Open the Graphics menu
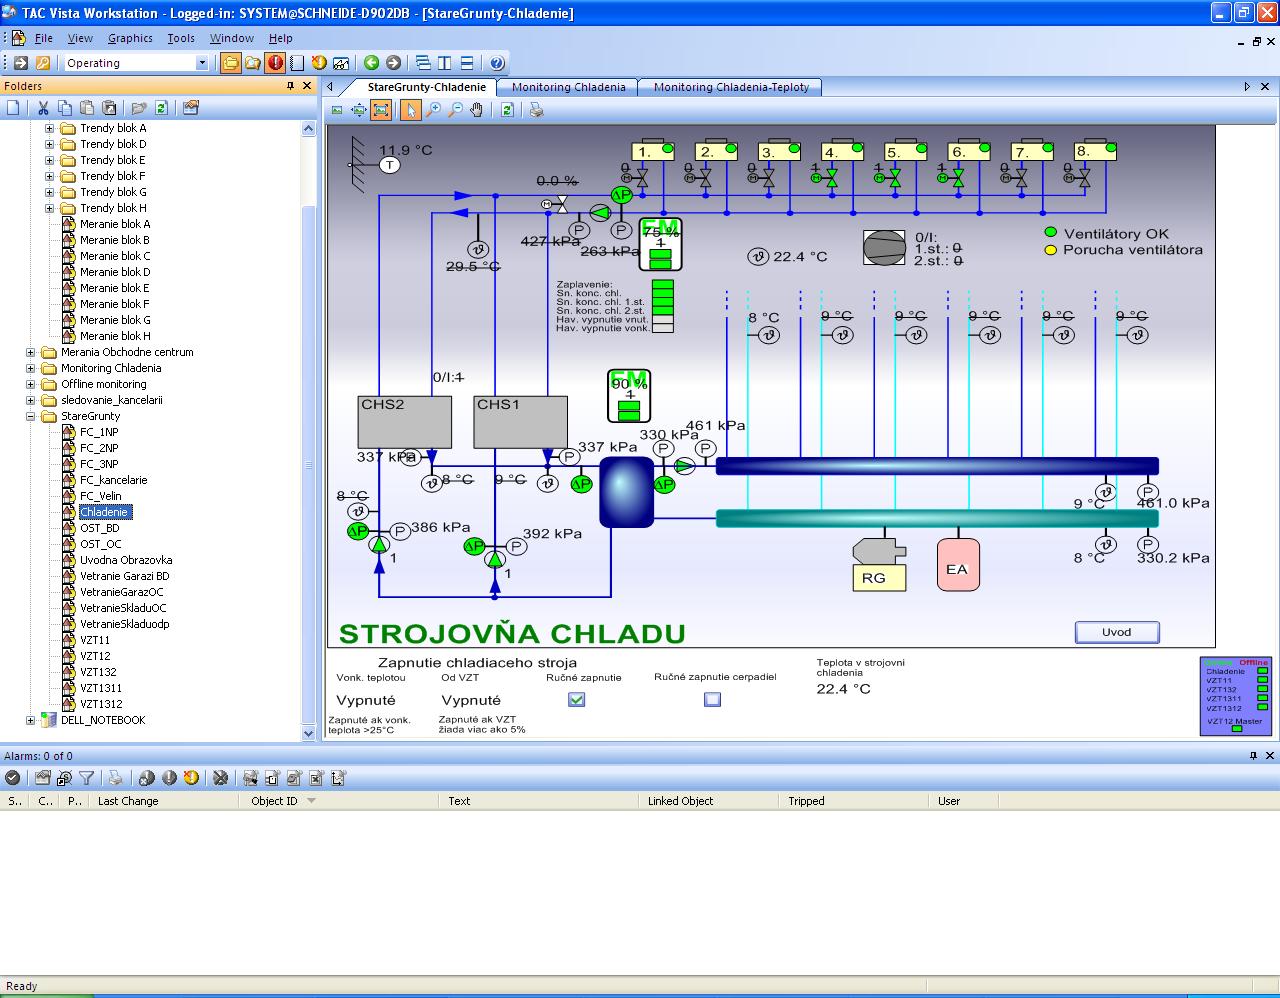The width and height of the screenshot is (1280, 998). click(x=130, y=38)
